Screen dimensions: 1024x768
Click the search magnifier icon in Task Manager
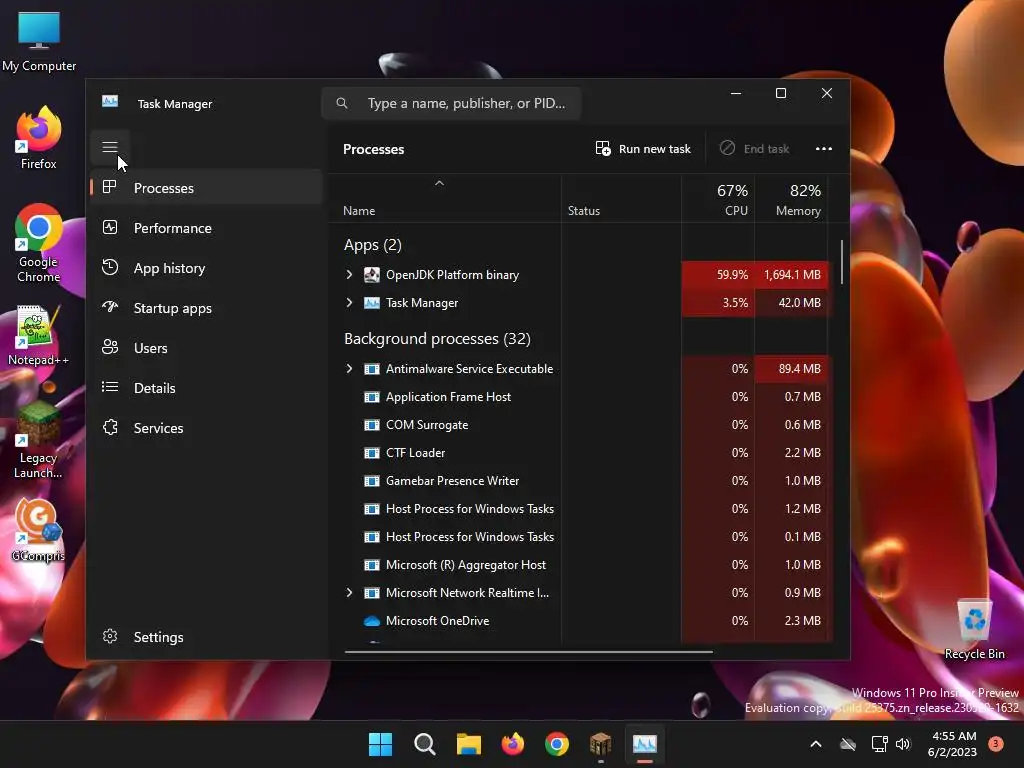[x=342, y=103]
